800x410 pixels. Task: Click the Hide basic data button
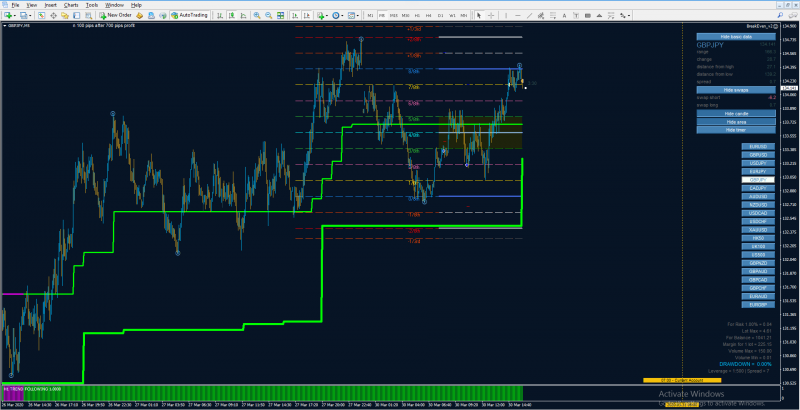coord(736,37)
